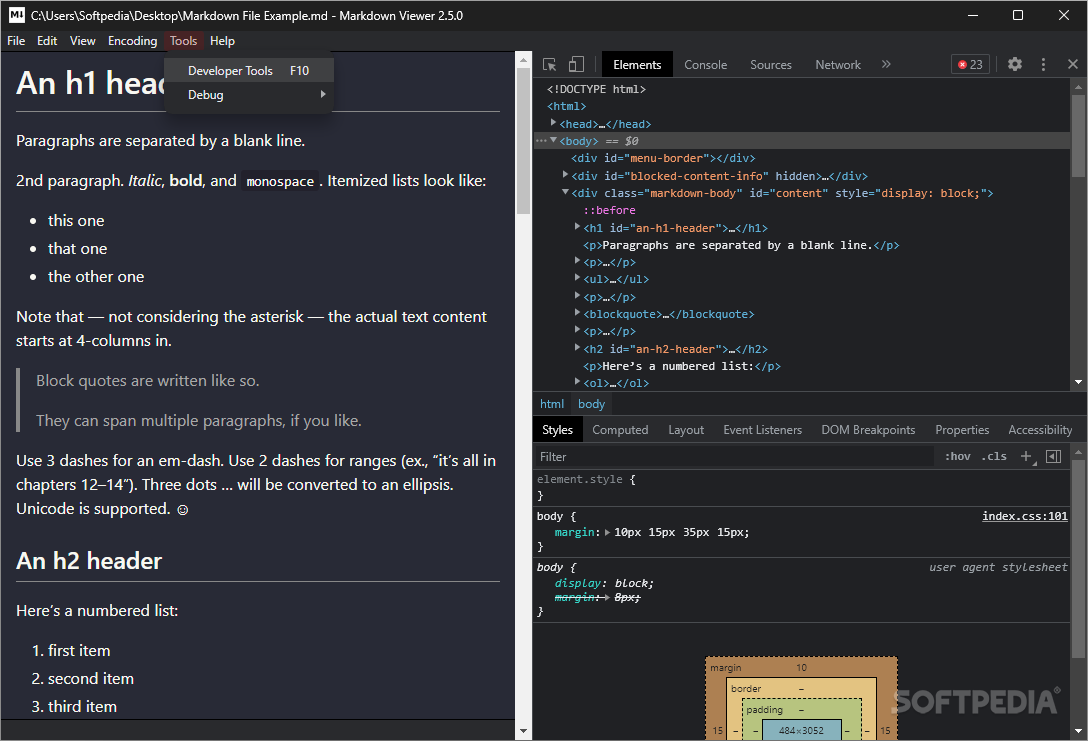Click the styles Filter input field

(x=736, y=457)
